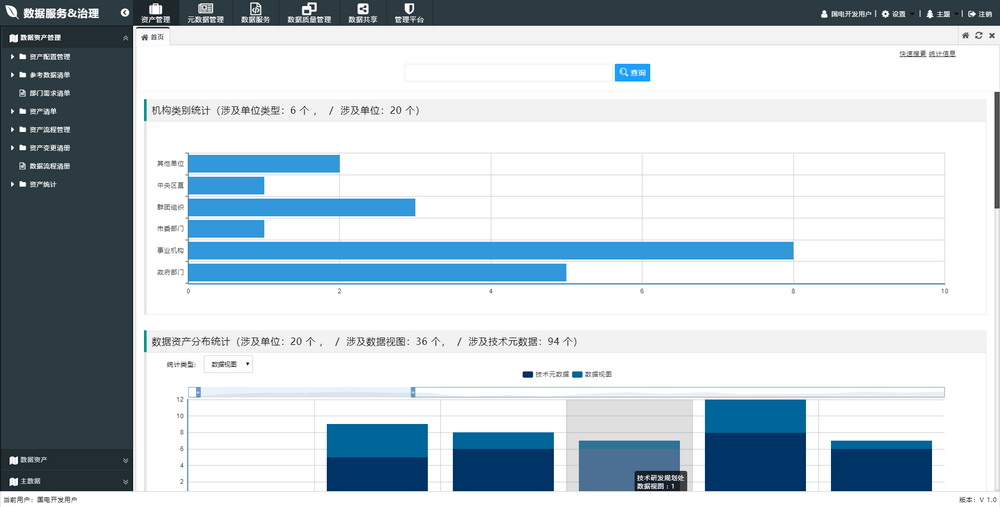Click the 统计信息 link
This screenshot has width=1000, height=507.
point(942,54)
